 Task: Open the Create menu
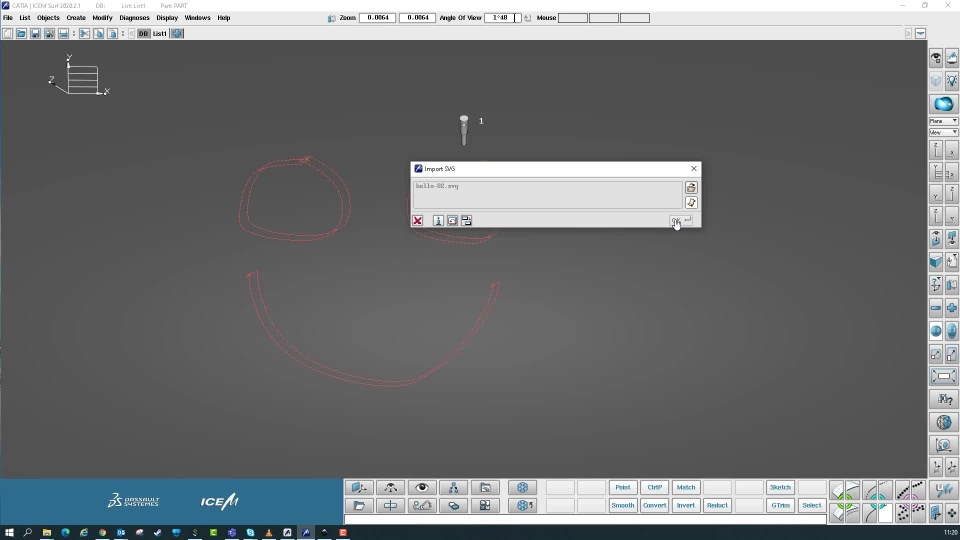click(x=76, y=18)
